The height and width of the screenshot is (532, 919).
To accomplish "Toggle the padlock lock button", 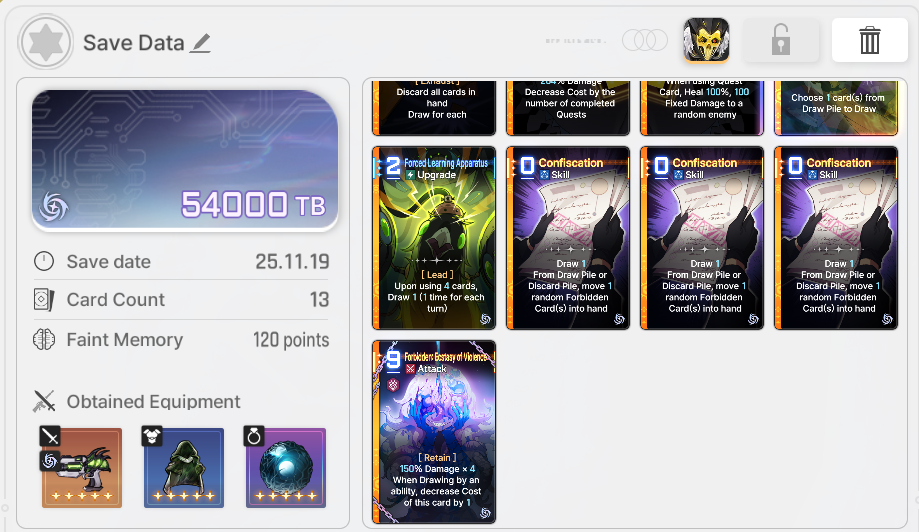I will click(x=781, y=40).
